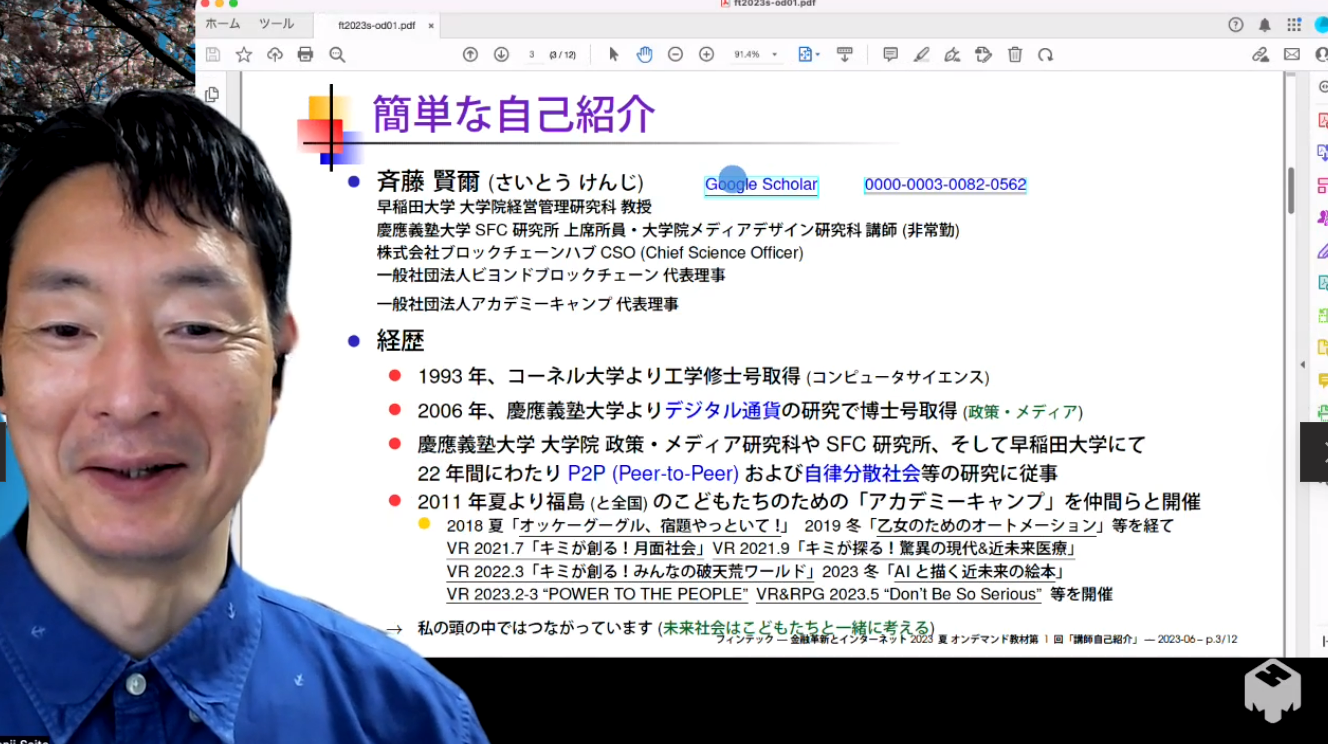The height and width of the screenshot is (744, 1328).
Task: Open the find text magnifier tool
Action: [337, 55]
